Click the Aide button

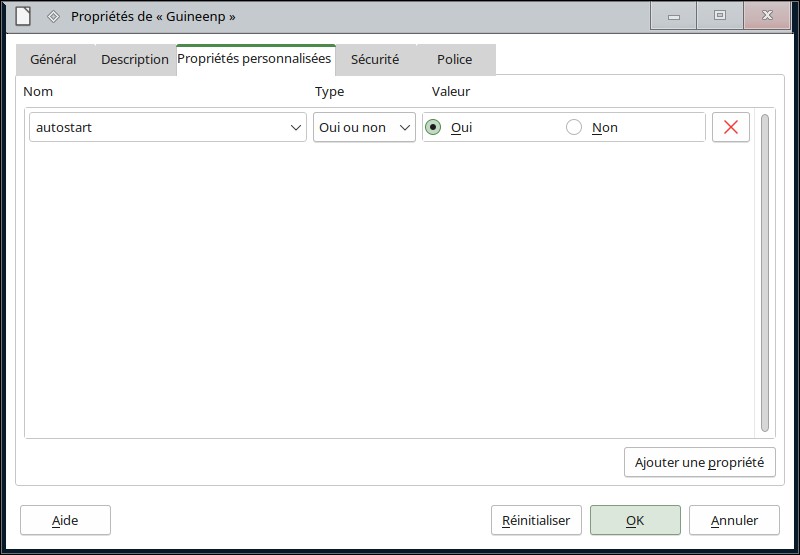coord(65,520)
